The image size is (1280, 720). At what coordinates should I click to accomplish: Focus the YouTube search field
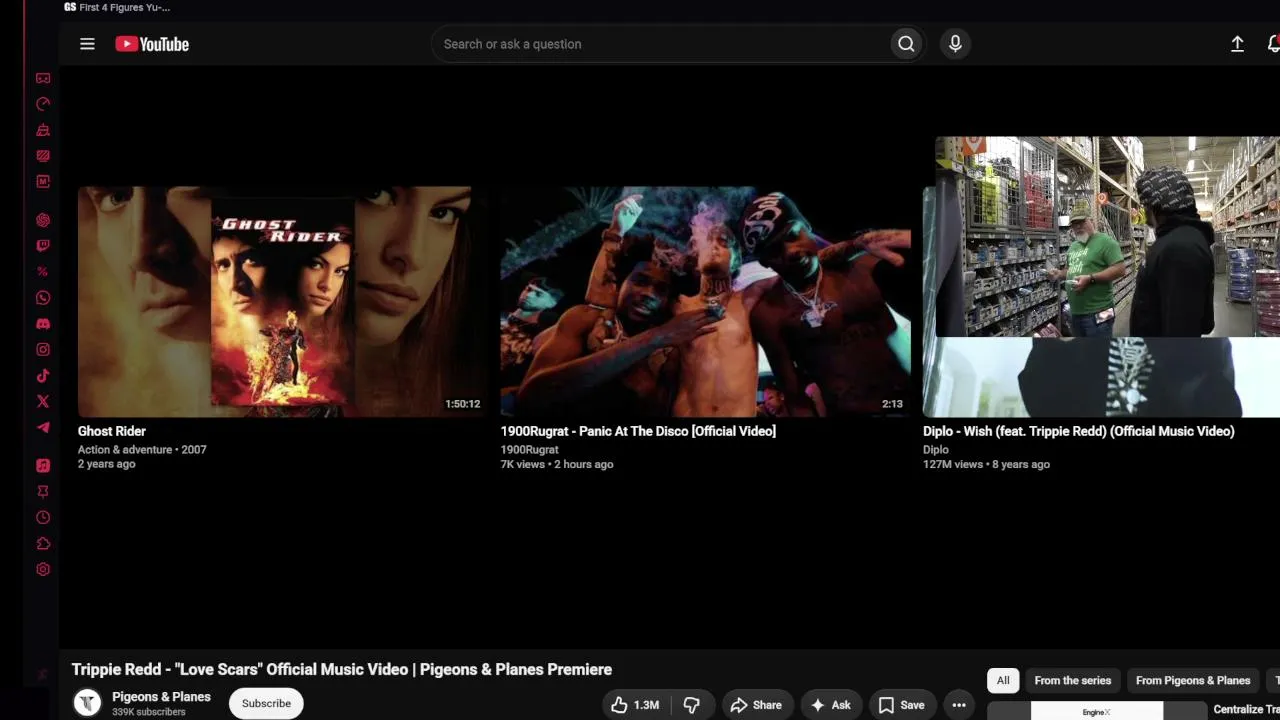click(x=660, y=44)
